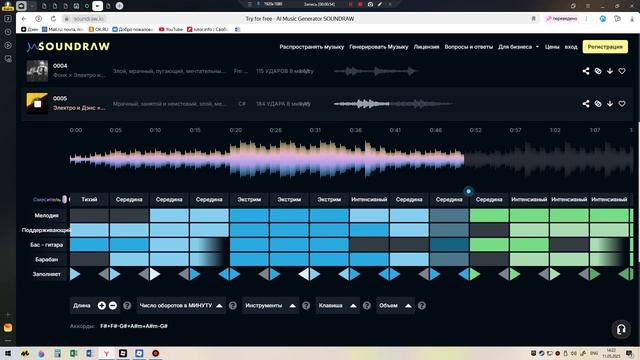Screen dimensions: 640x360
Task: Open help icon next to Объем
Action: click(422, 305)
